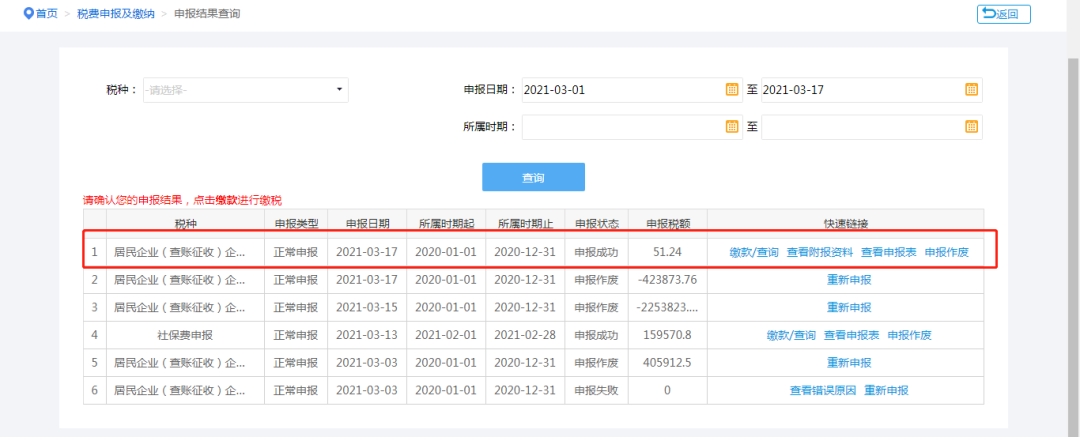
Task: Click the 申报成功 status in row 1
Action: point(596,252)
